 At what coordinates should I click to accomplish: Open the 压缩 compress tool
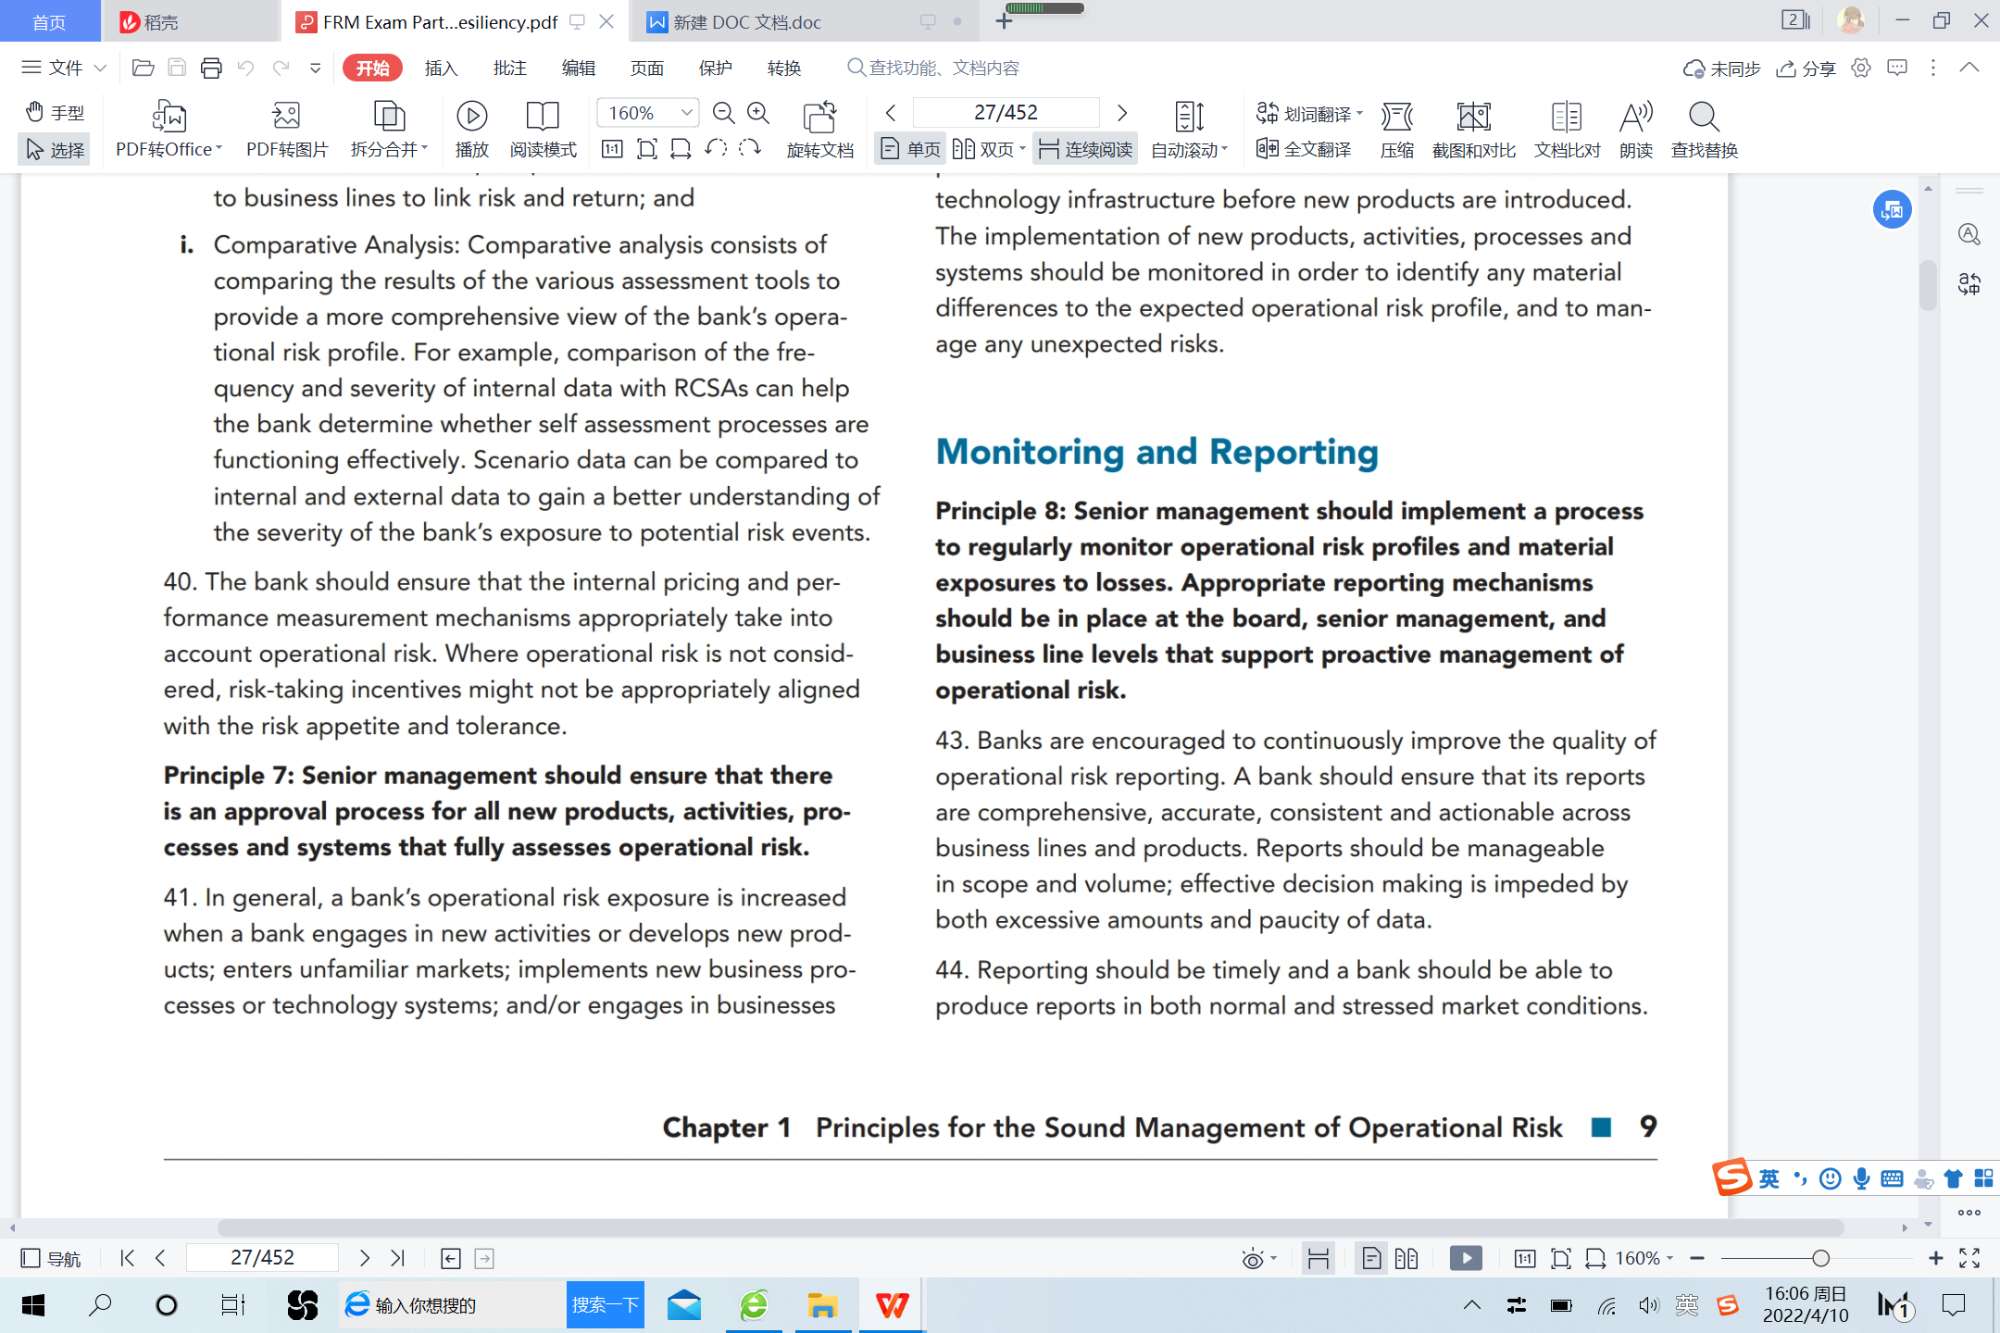pos(1396,117)
